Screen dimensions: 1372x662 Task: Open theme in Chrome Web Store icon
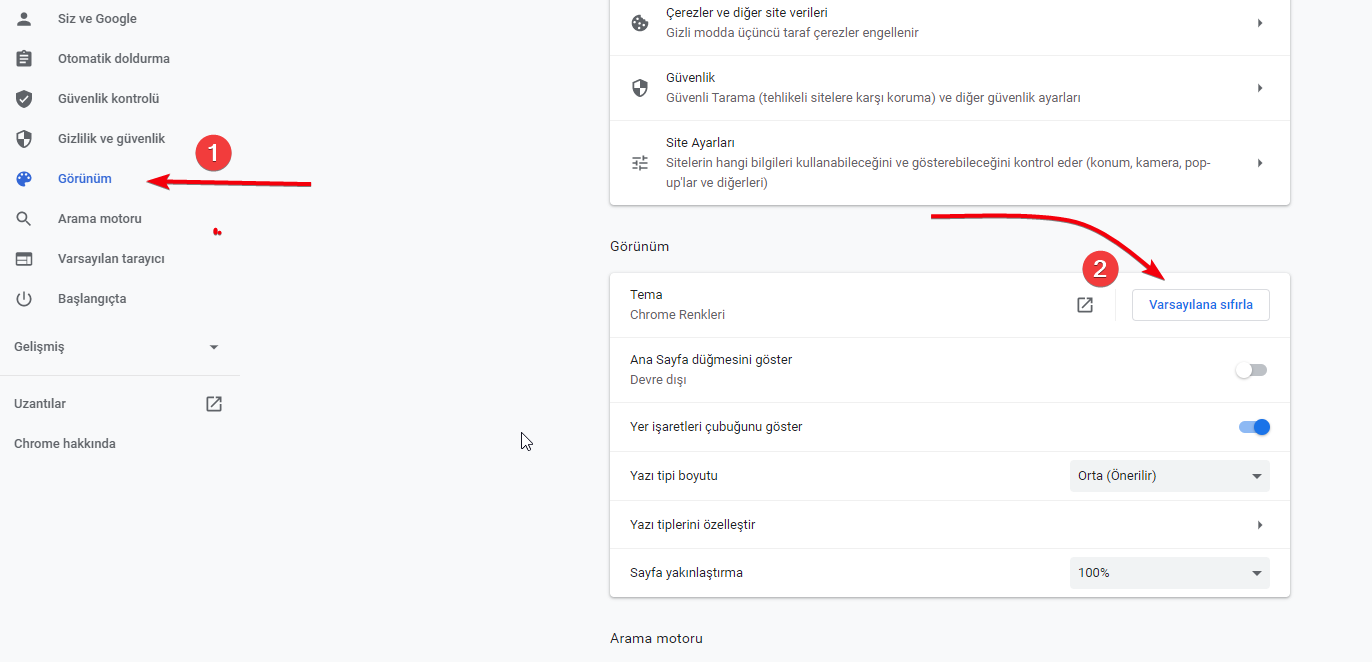click(1085, 305)
